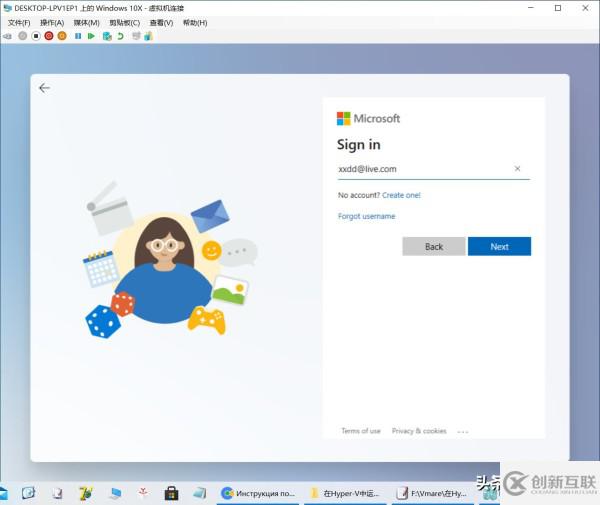Open the F:\Vmare\在Hy... taskbar item

pos(433,494)
